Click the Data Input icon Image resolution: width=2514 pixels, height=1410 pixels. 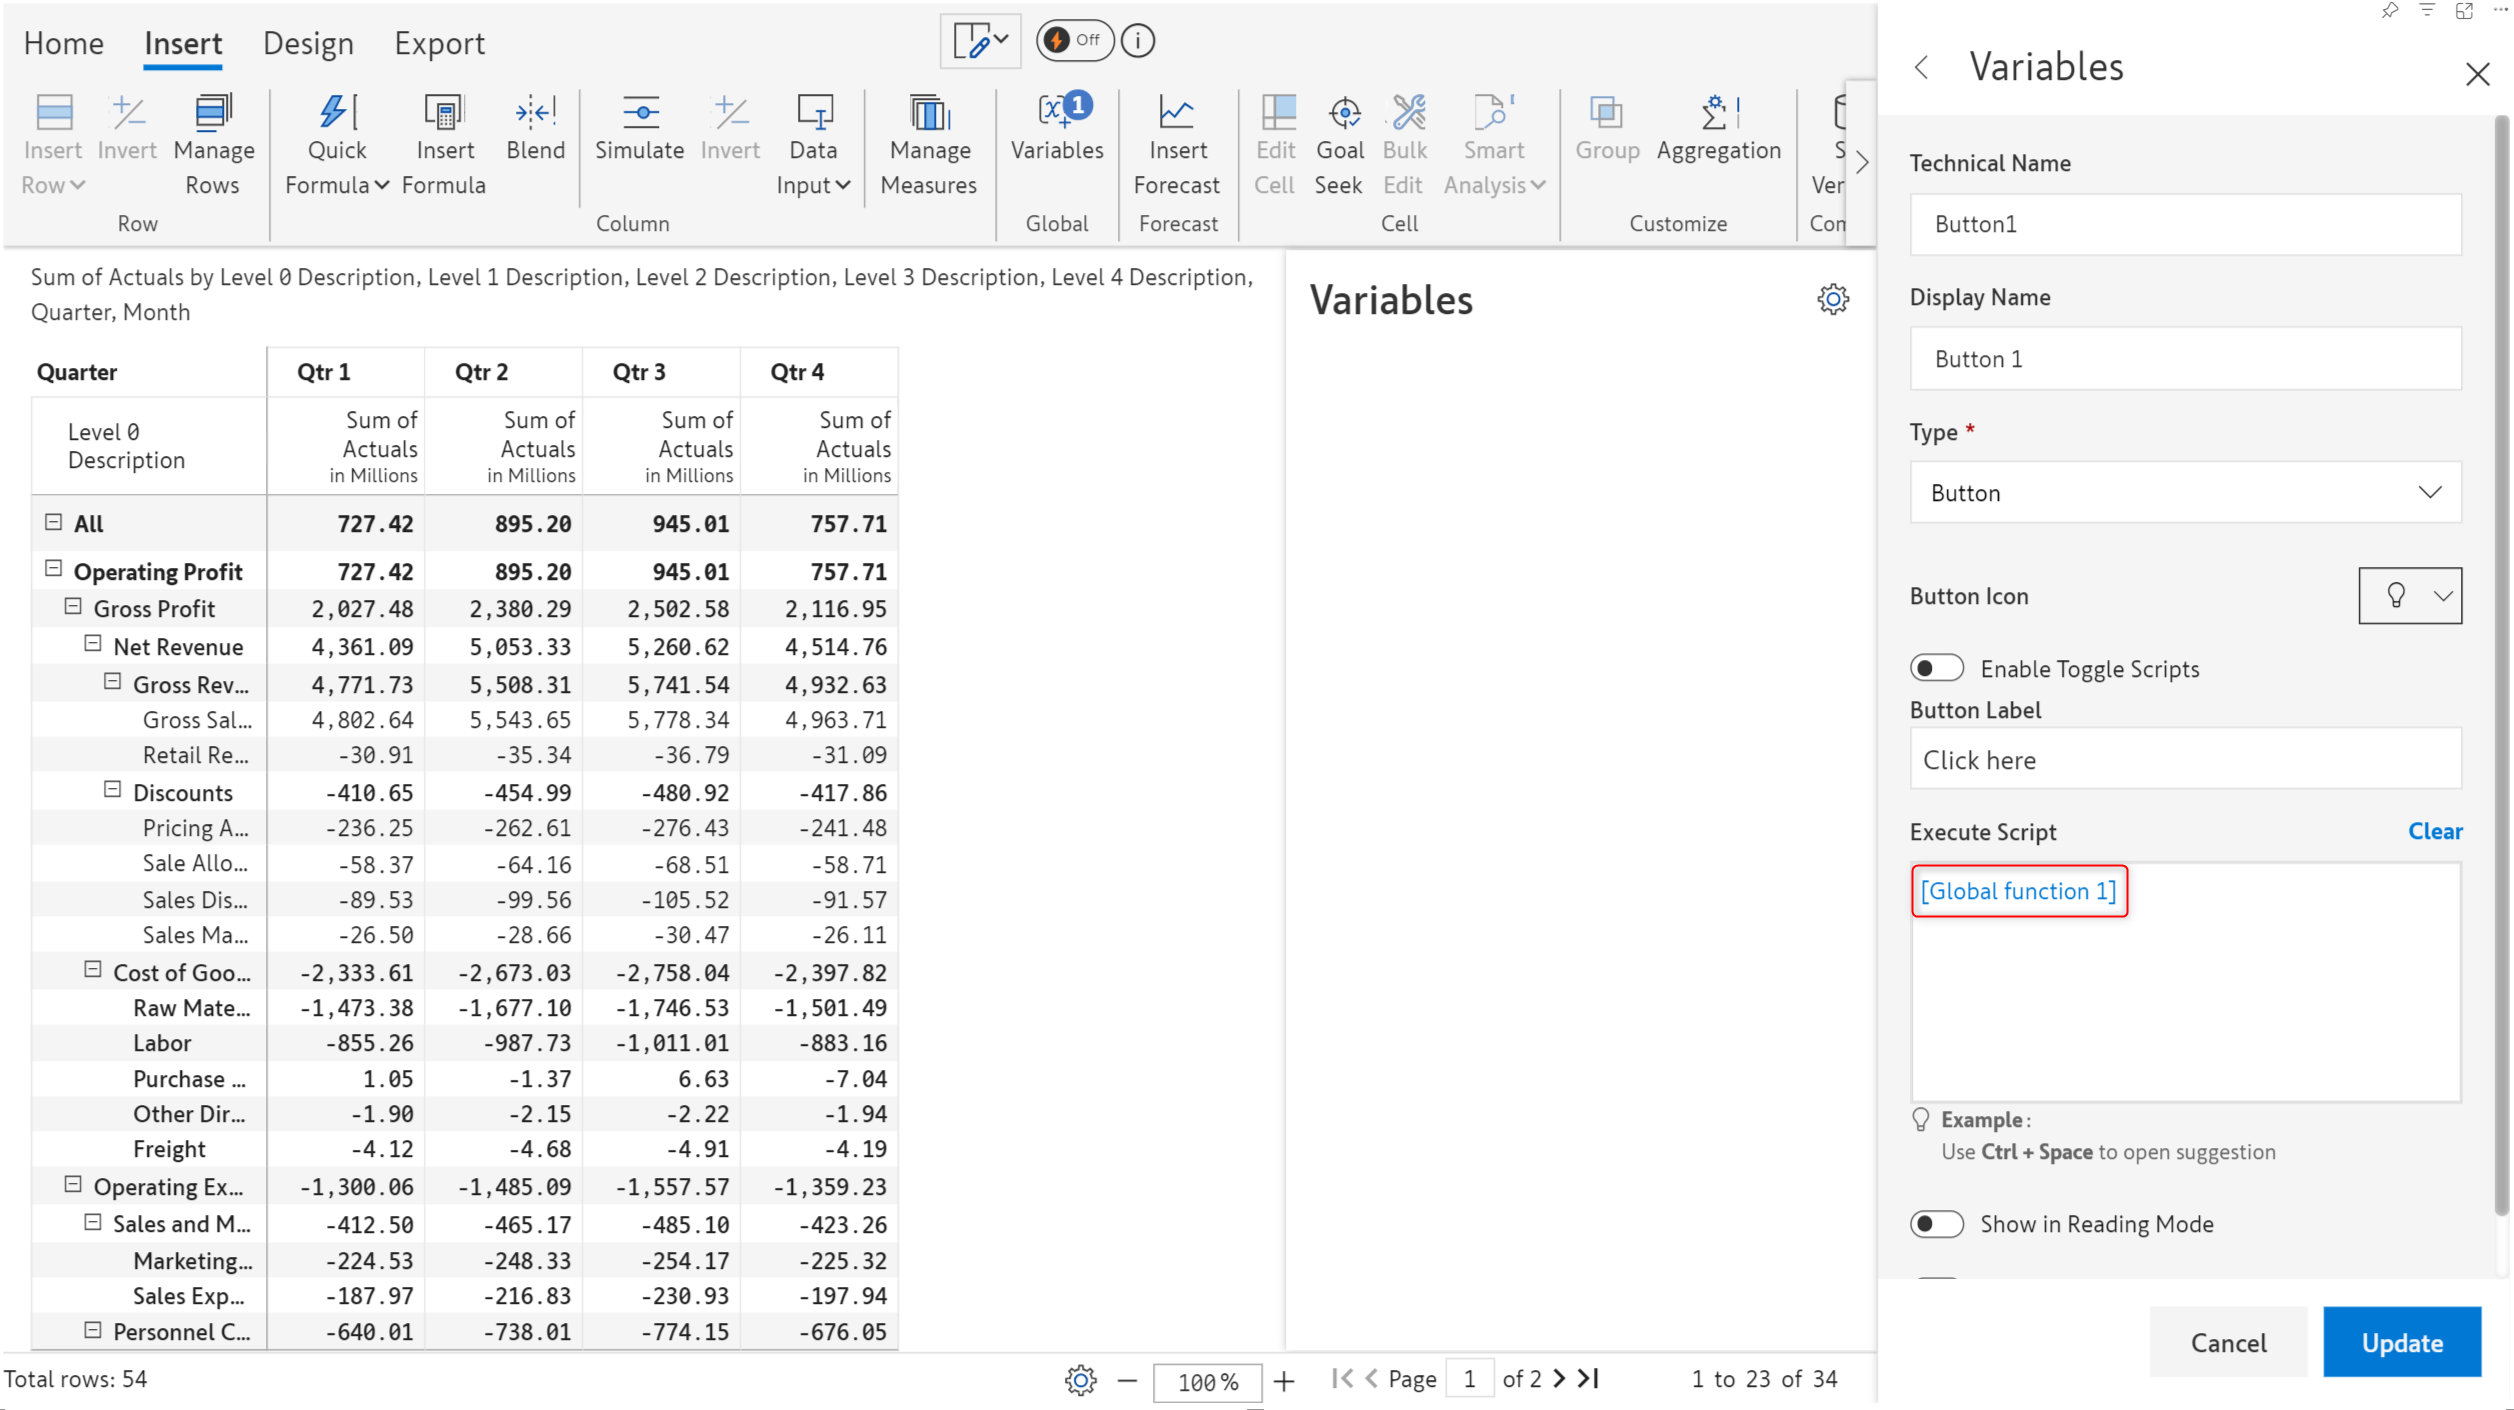pyautogui.click(x=814, y=112)
